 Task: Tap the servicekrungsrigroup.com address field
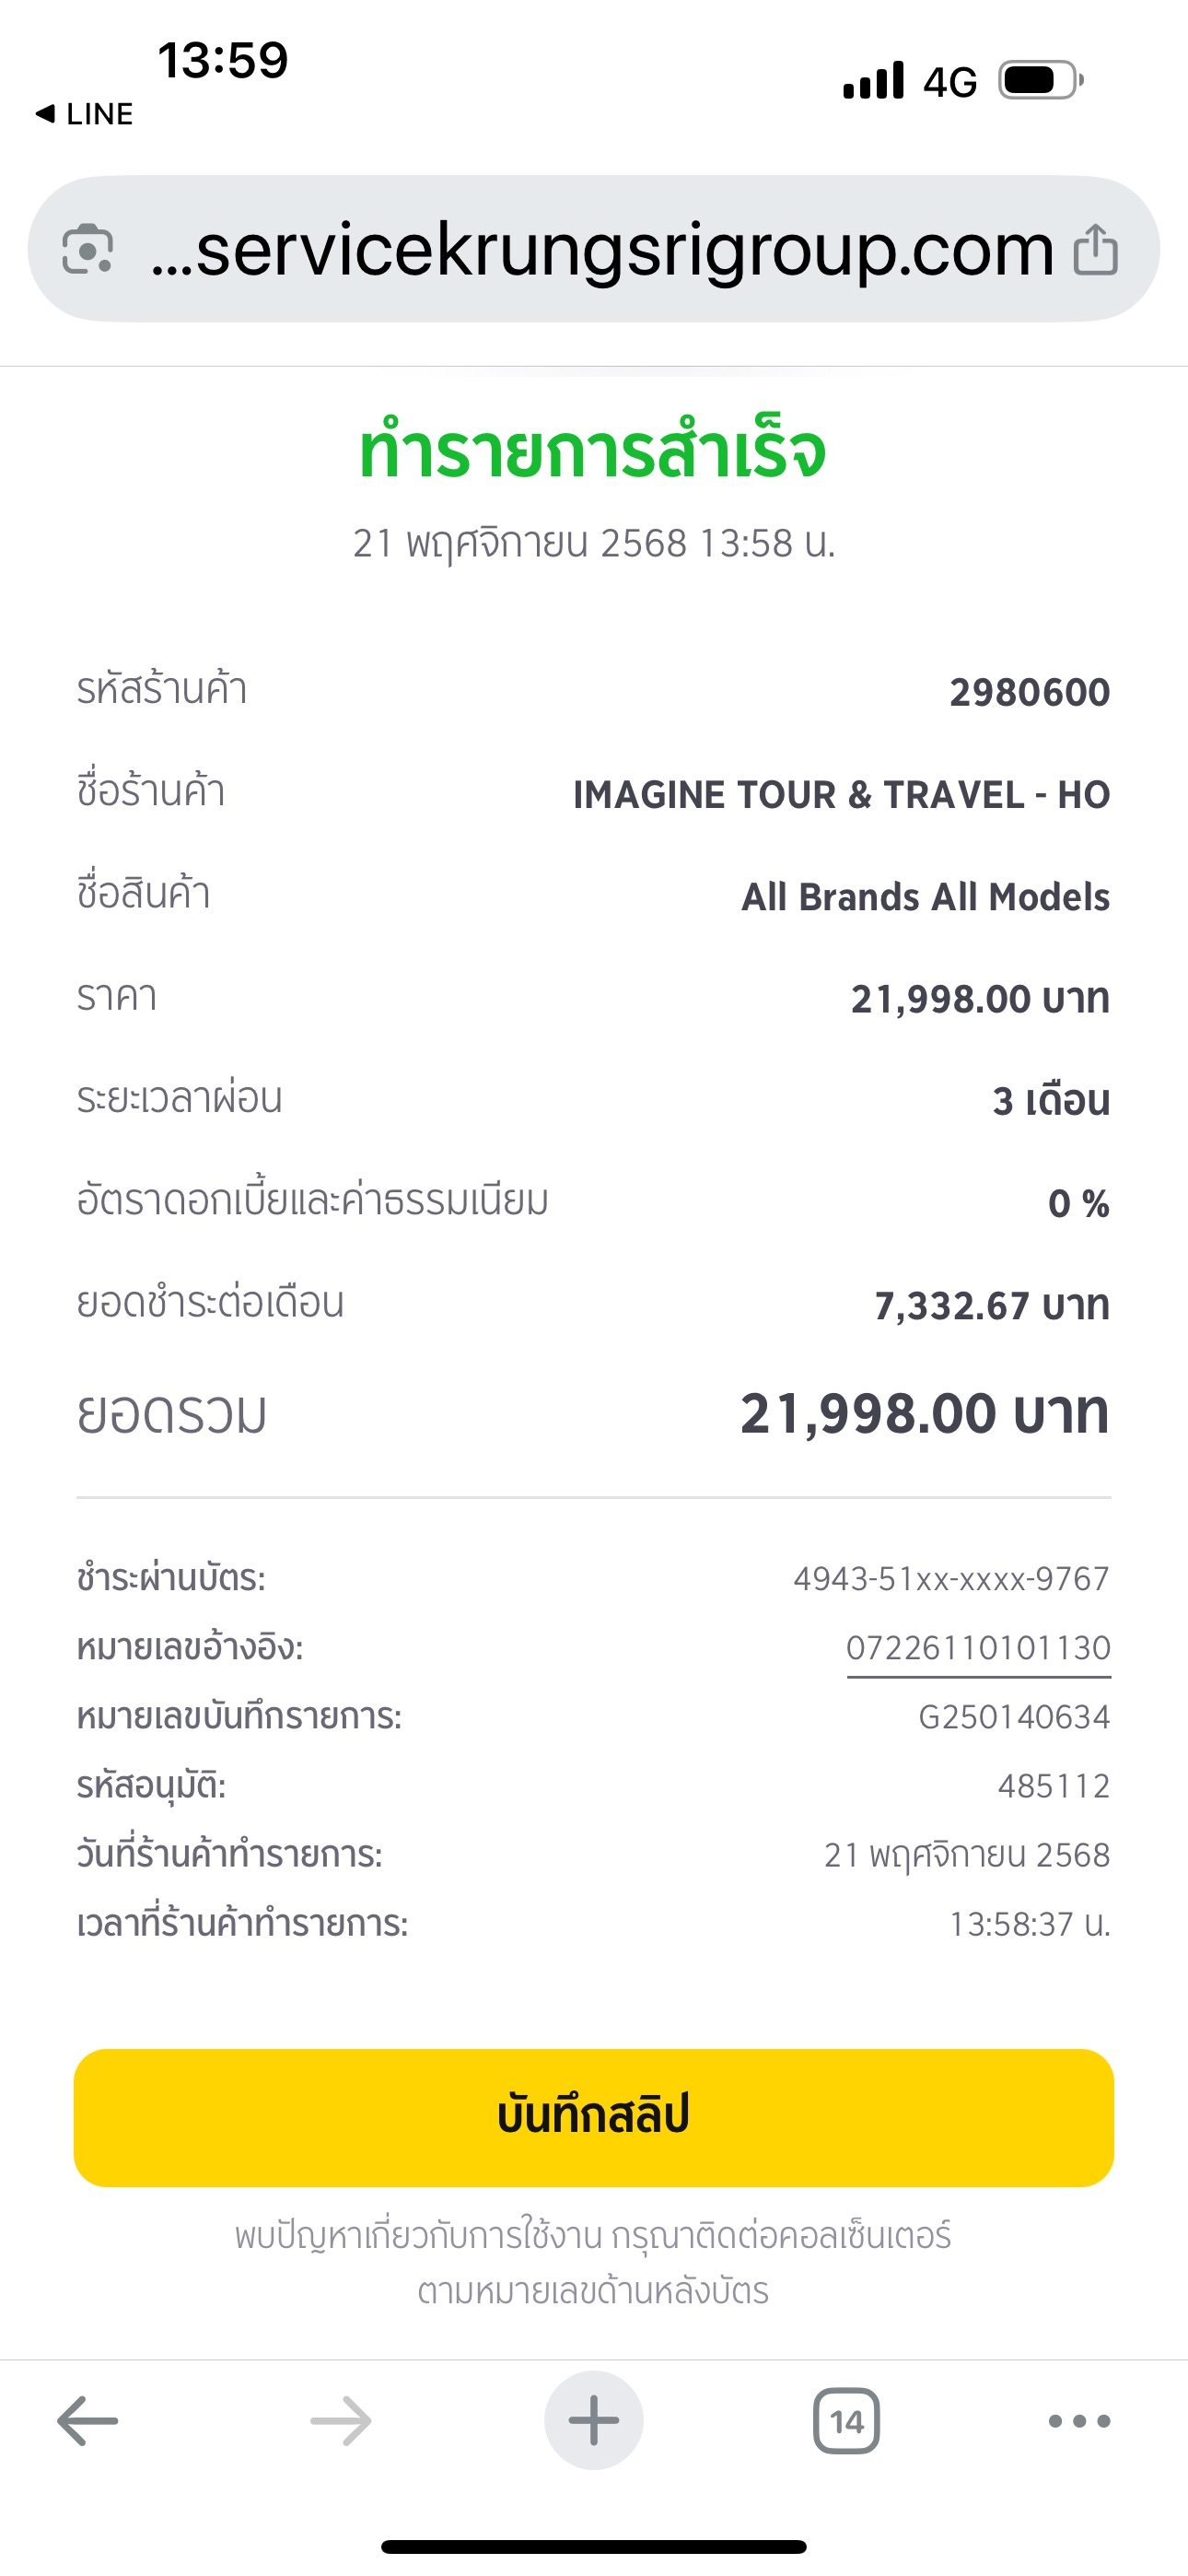pyautogui.click(x=602, y=250)
